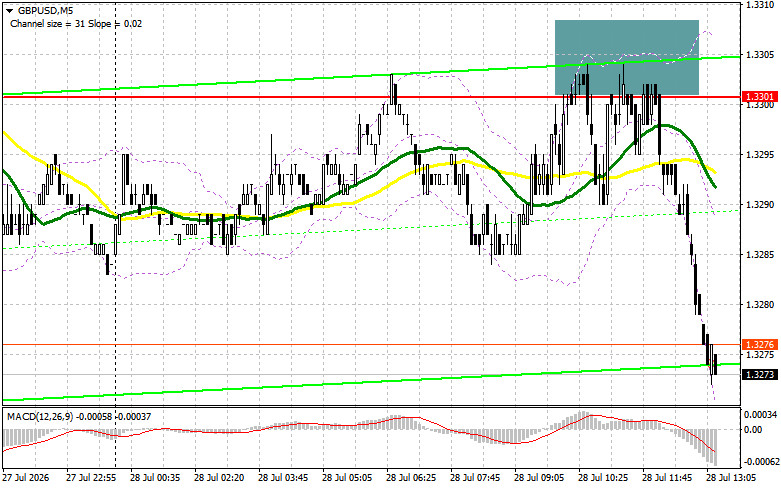This screenshot has width=781, height=489.
Task: Click the teal shaded rectangle zone
Action: [627, 57]
